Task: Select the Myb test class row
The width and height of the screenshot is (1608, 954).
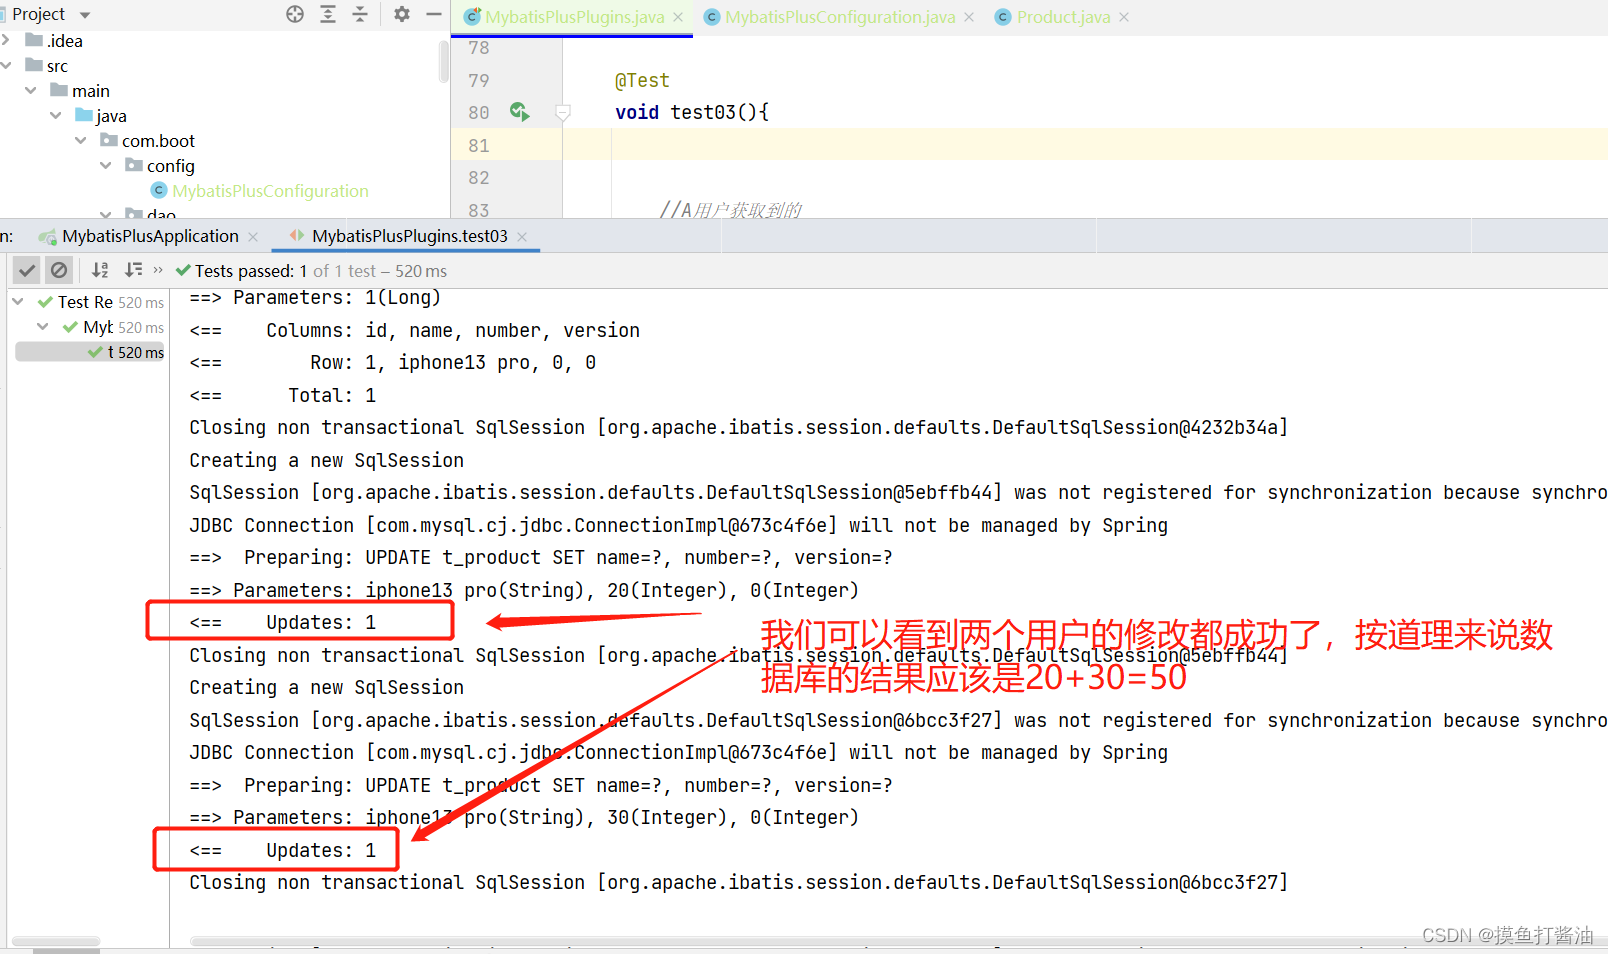Action: [113, 327]
